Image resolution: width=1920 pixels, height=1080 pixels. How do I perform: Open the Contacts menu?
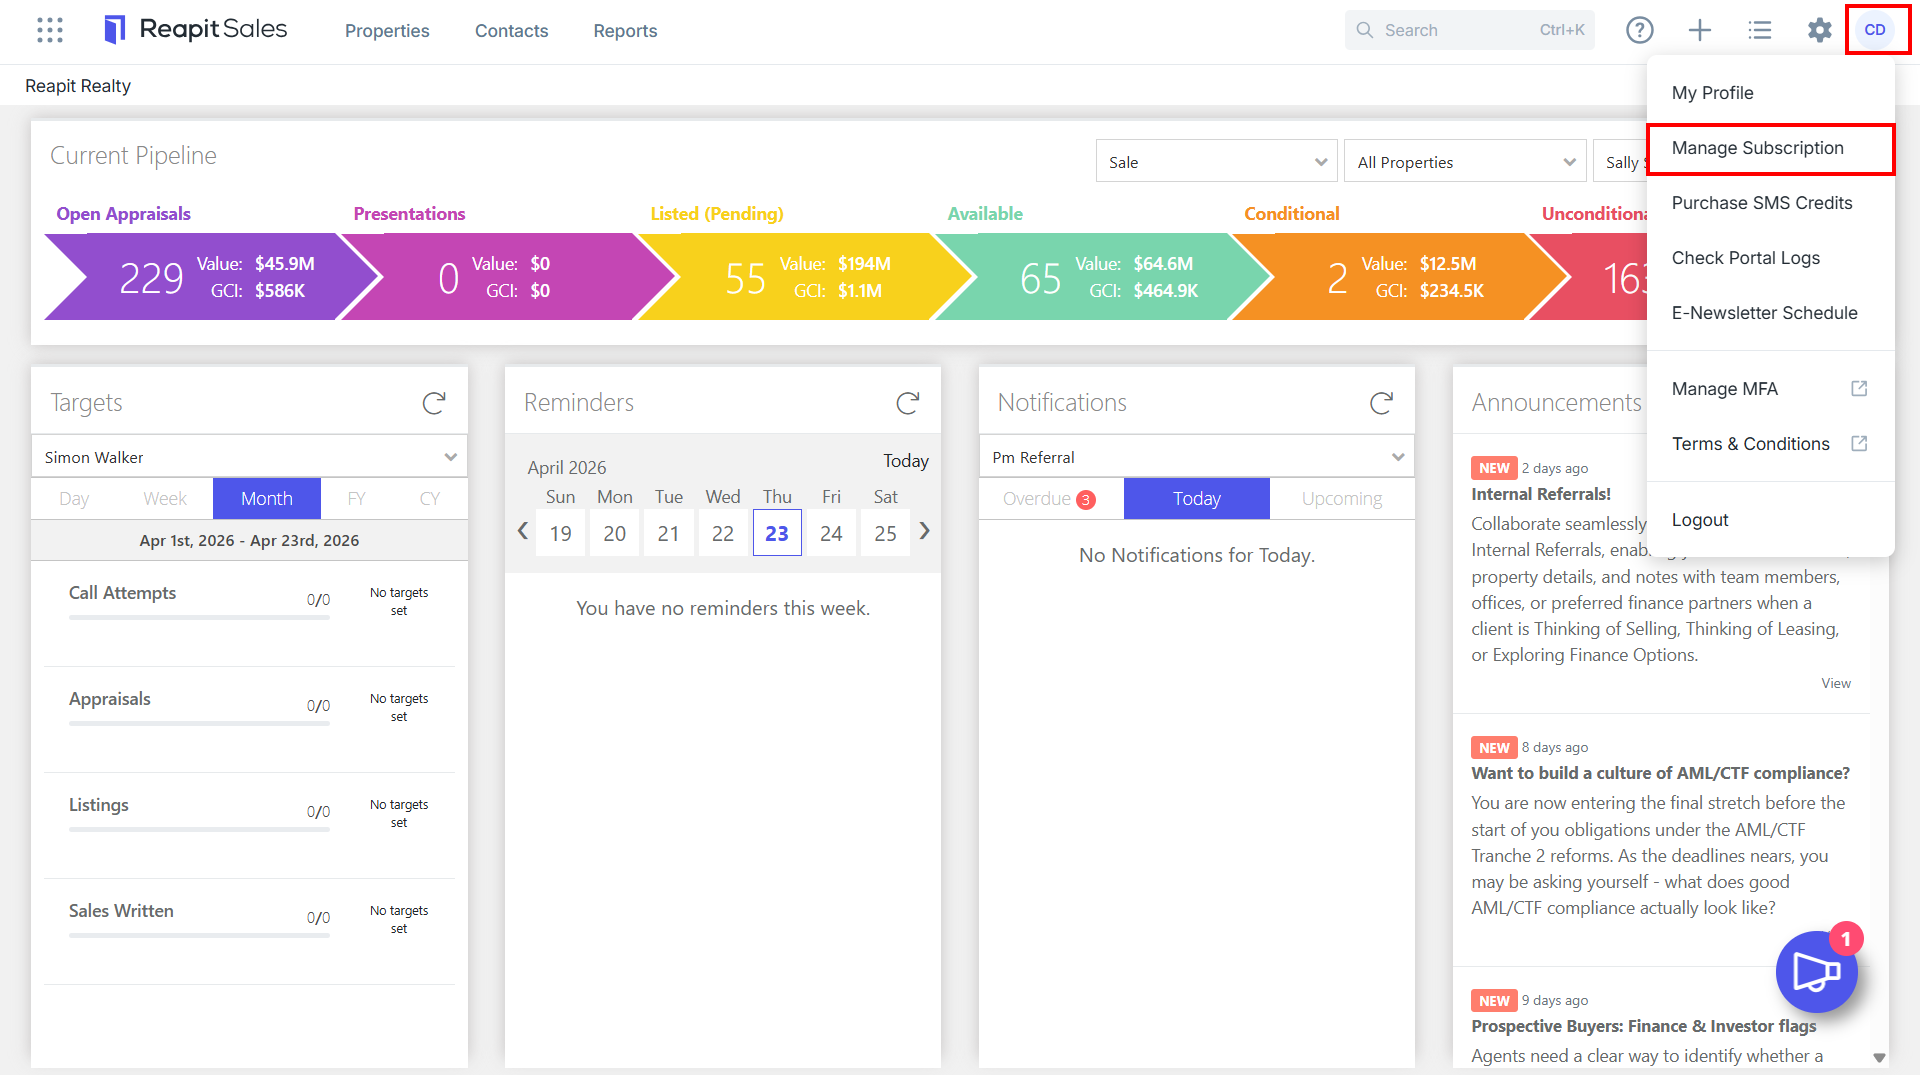[x=511, y=31]
